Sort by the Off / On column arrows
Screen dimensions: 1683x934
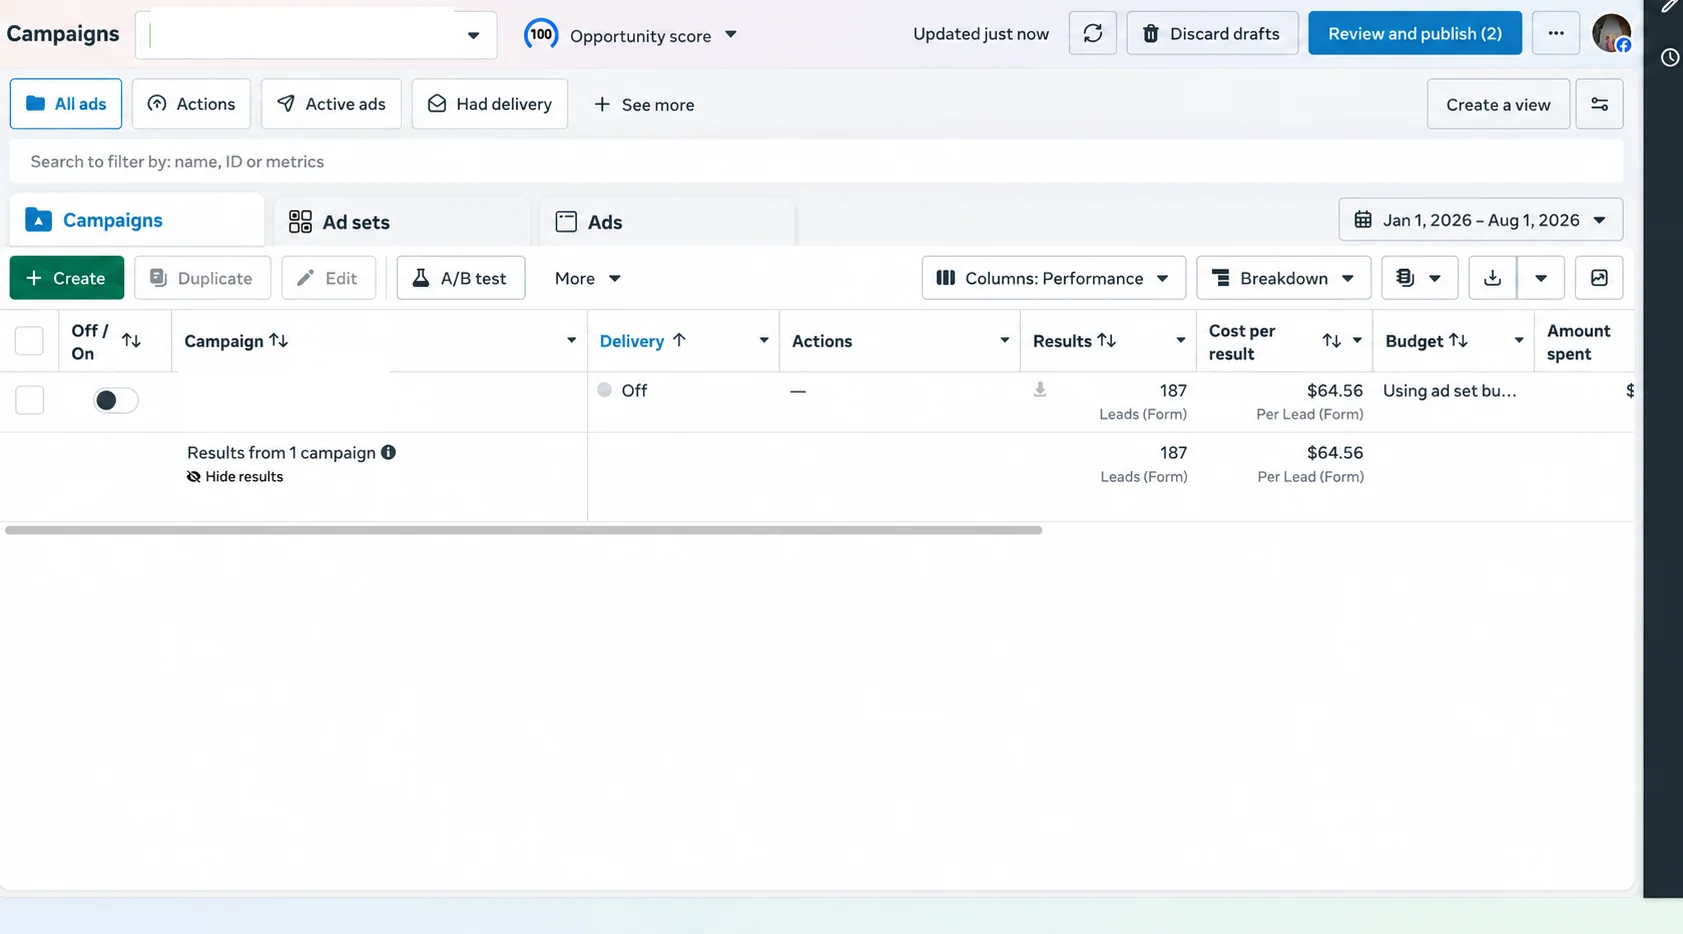131,341
